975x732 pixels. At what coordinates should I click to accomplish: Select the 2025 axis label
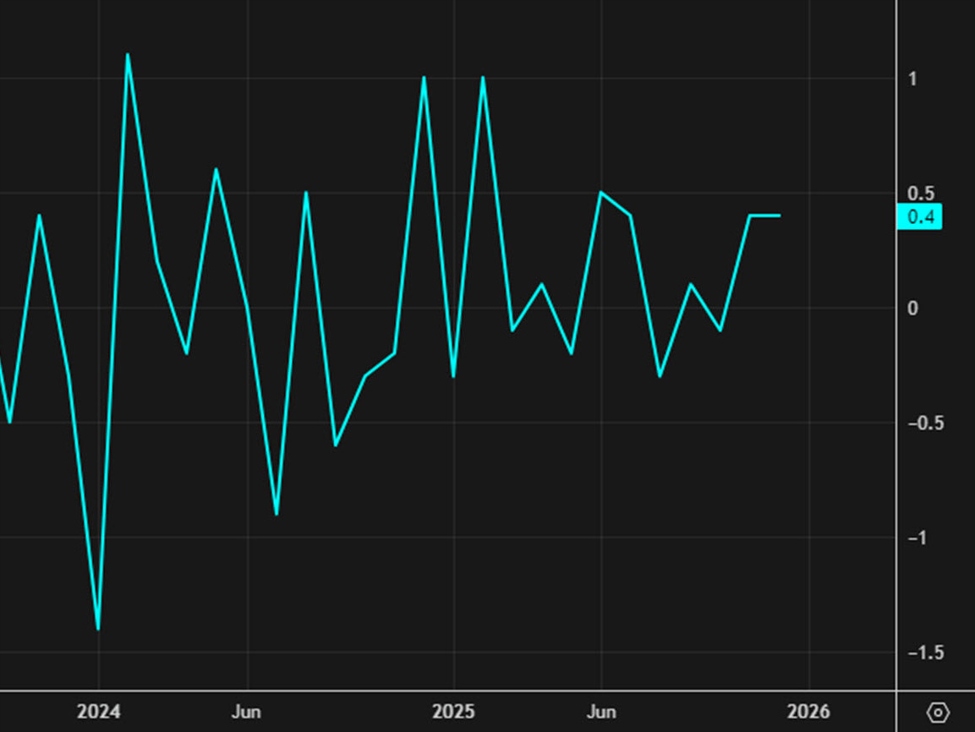[455, 711]
